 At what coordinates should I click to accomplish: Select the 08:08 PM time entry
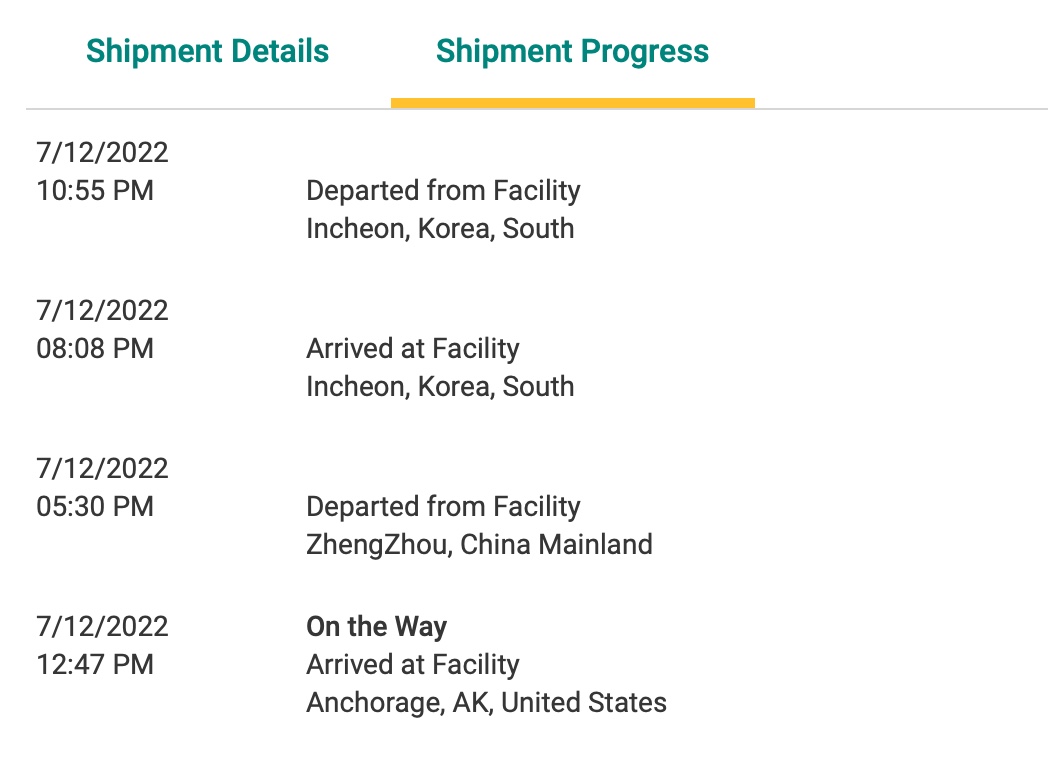(95, 349)
